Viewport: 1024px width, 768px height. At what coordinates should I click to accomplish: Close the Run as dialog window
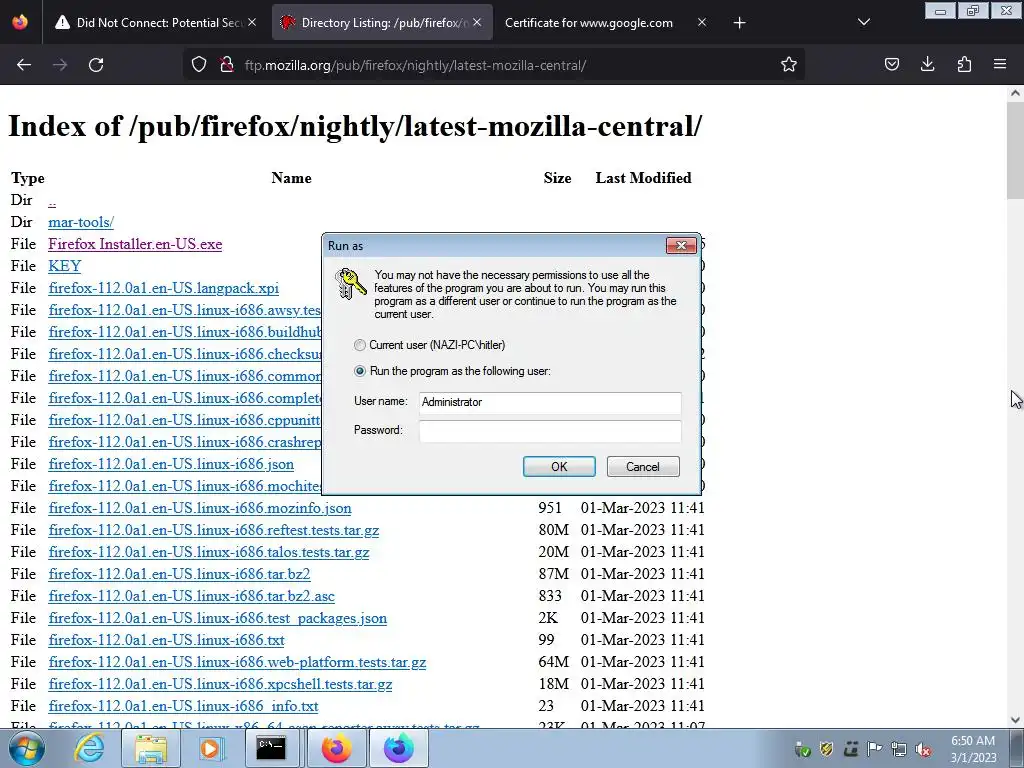click(681, 246)
